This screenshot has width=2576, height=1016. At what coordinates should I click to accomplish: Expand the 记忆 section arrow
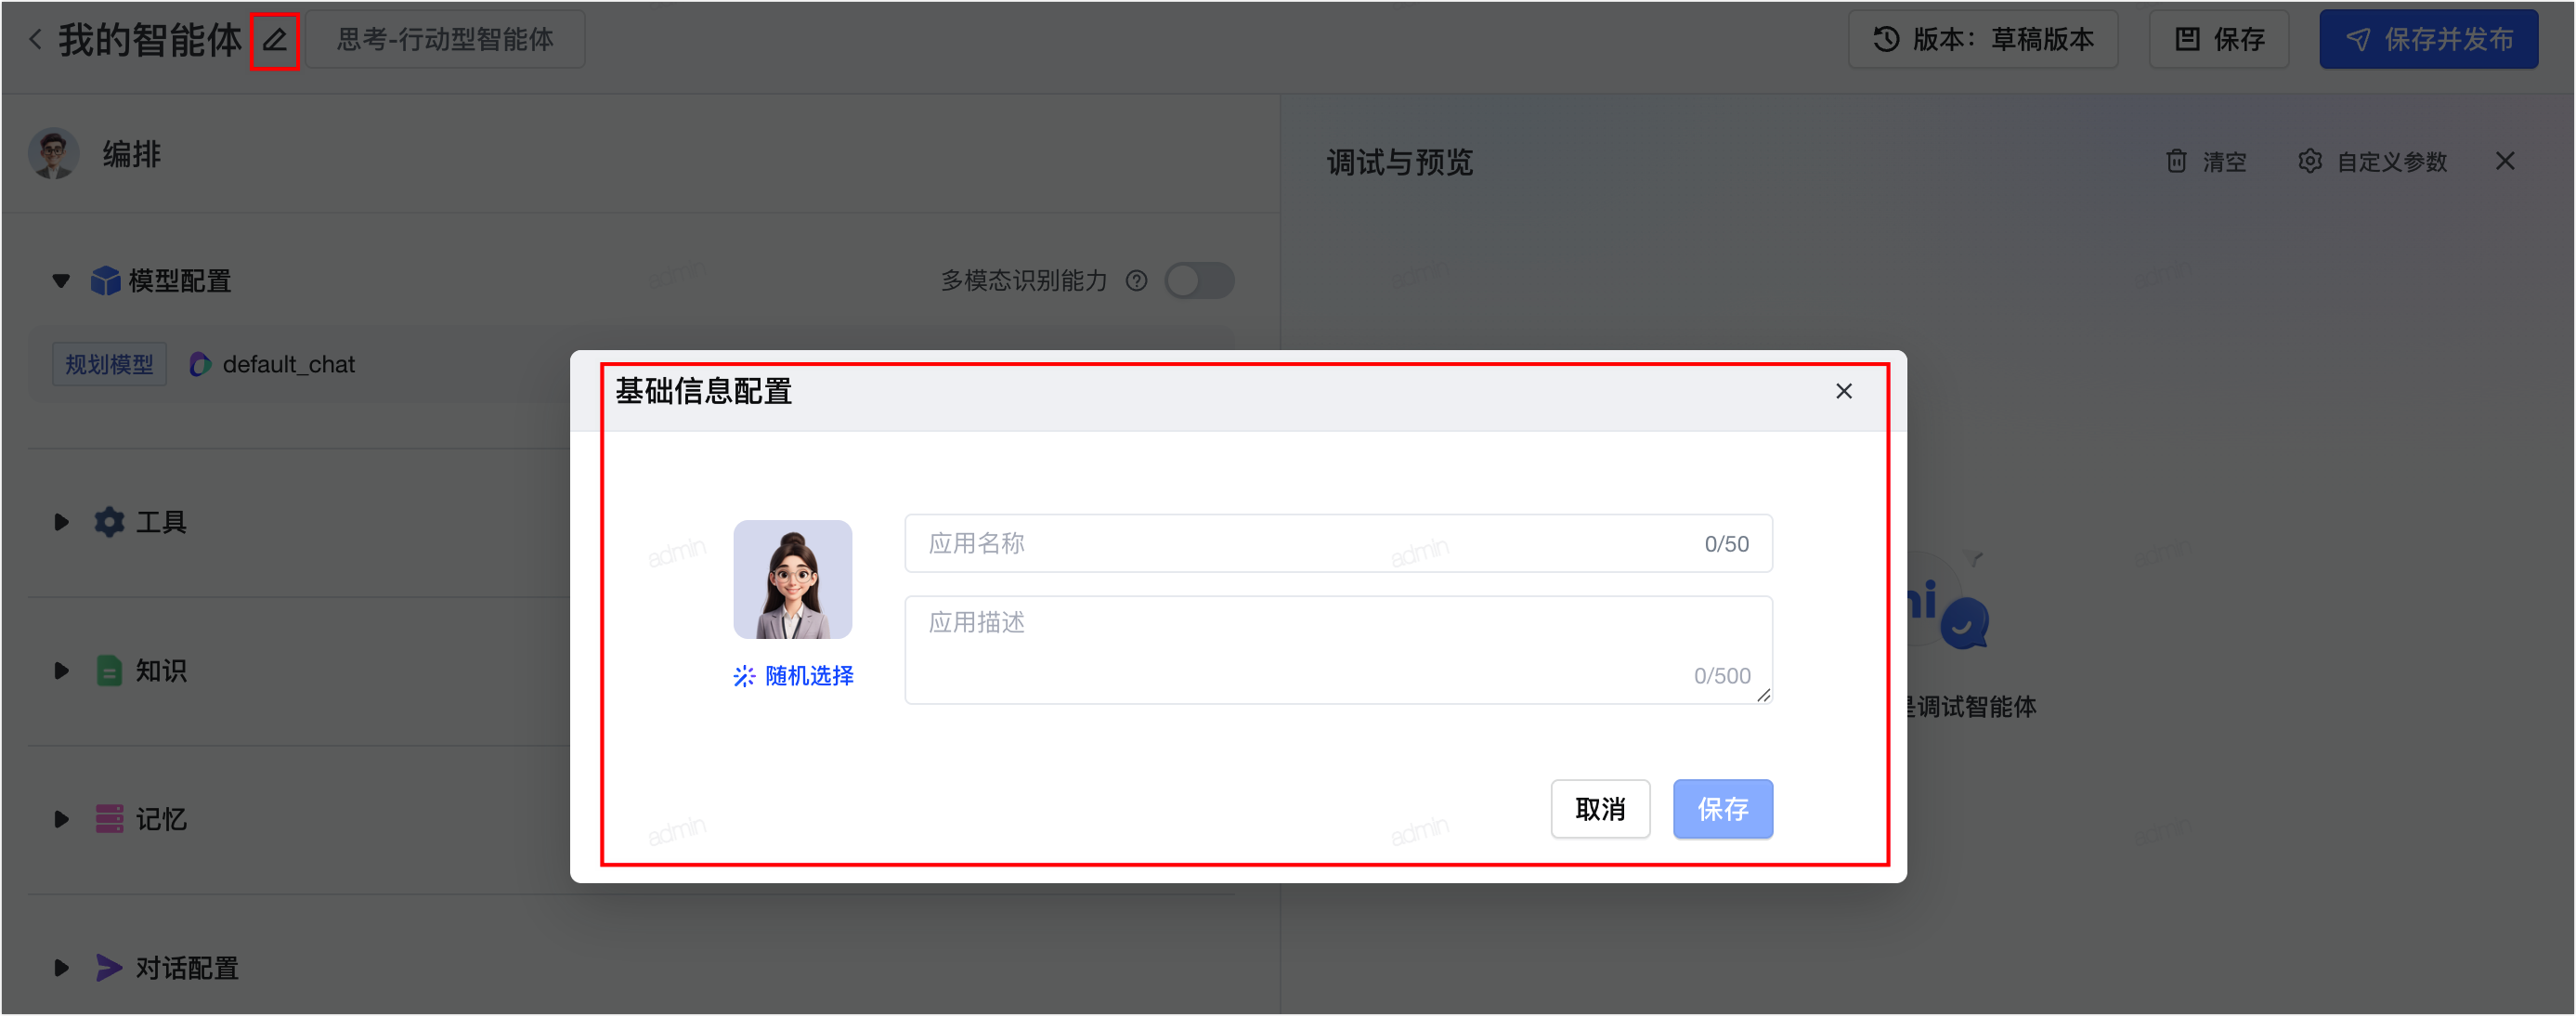tap(61, 819)
